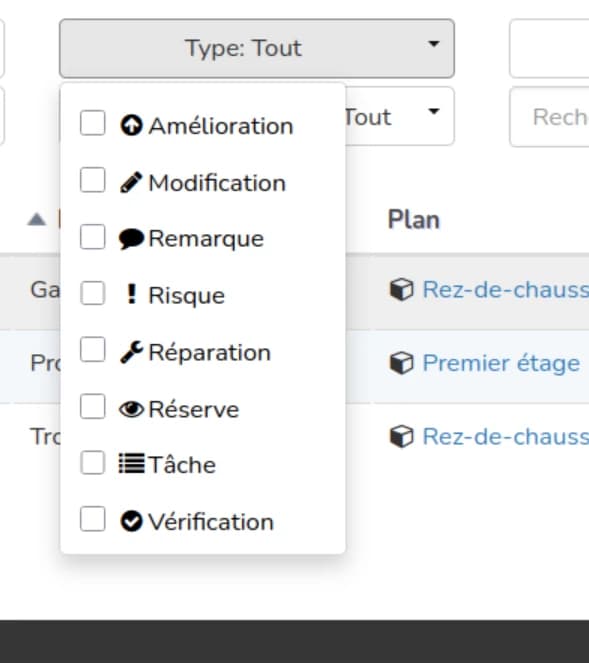This screenshot has height=663, width=589.
Task: Click the Amélioration upward arrow icon
Action: [x=131, y=125]
